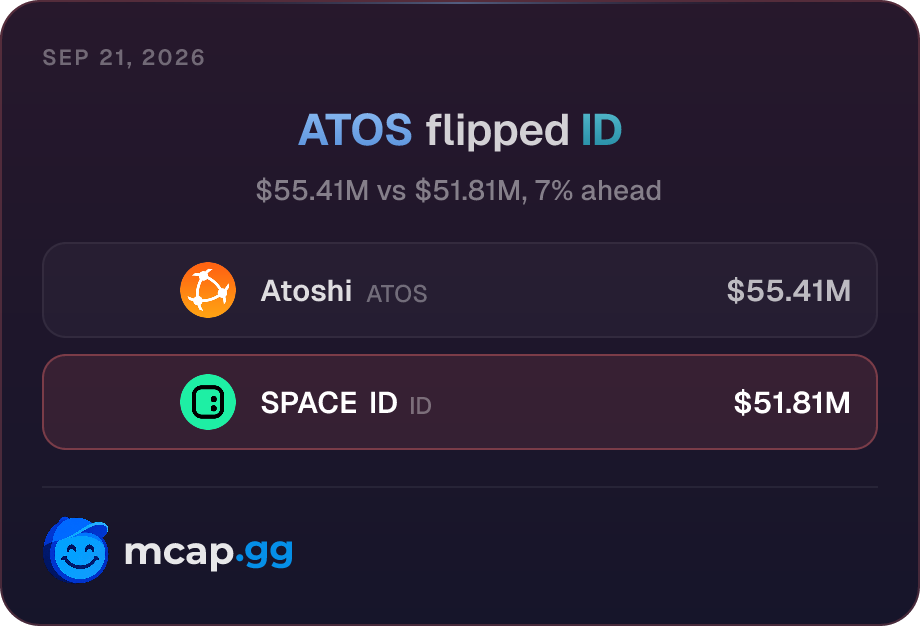Screen dimensions: 920x626
Task: Click the green SPACE ID coin logo
Action: pyautogui.click(x=208, y=402)
